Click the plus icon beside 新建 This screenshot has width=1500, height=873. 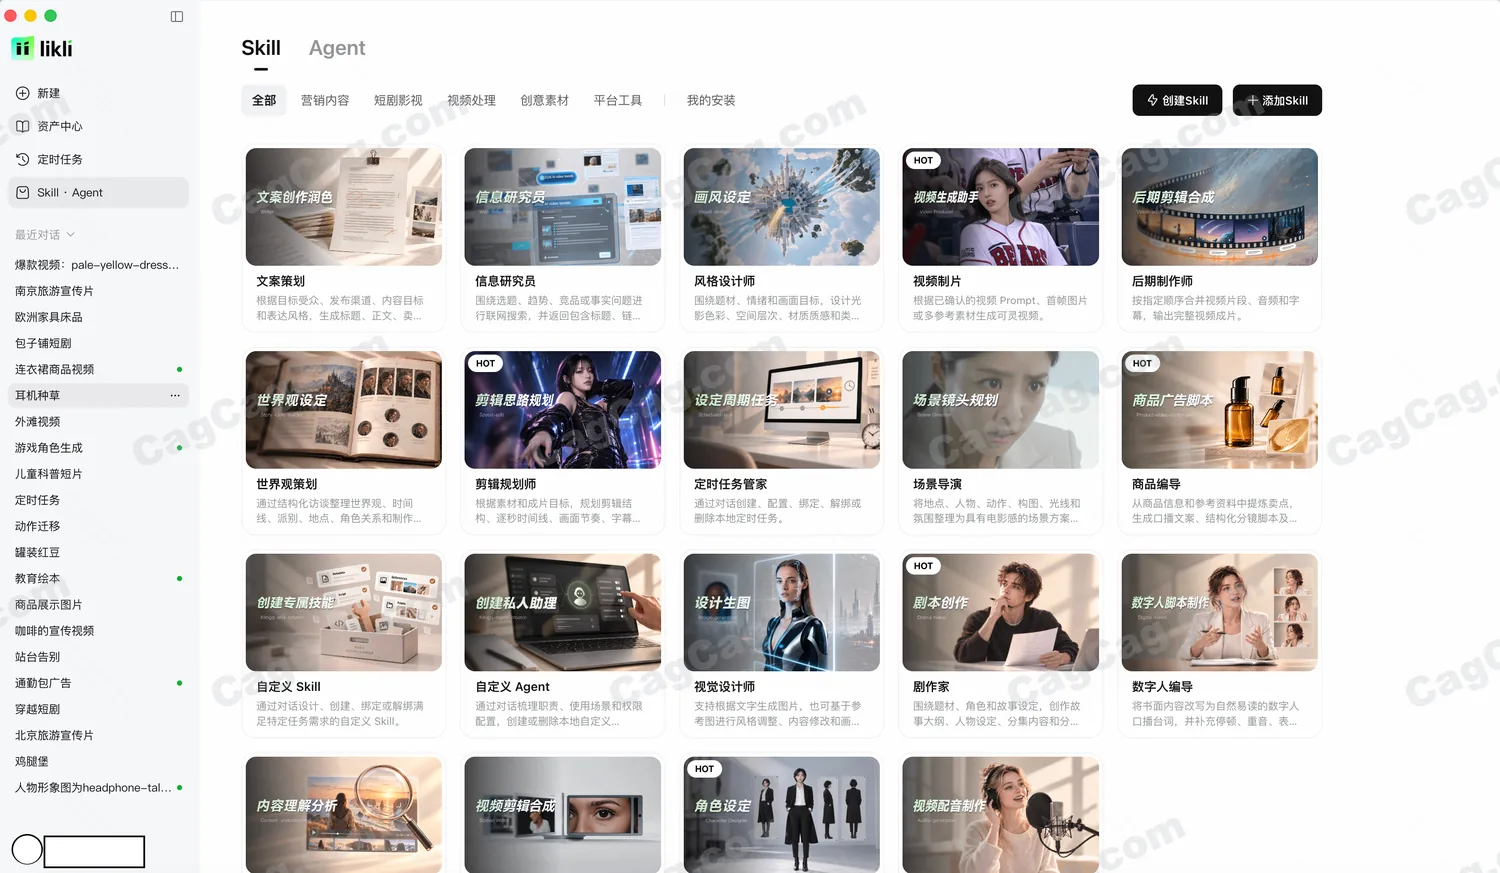(23, 93)
